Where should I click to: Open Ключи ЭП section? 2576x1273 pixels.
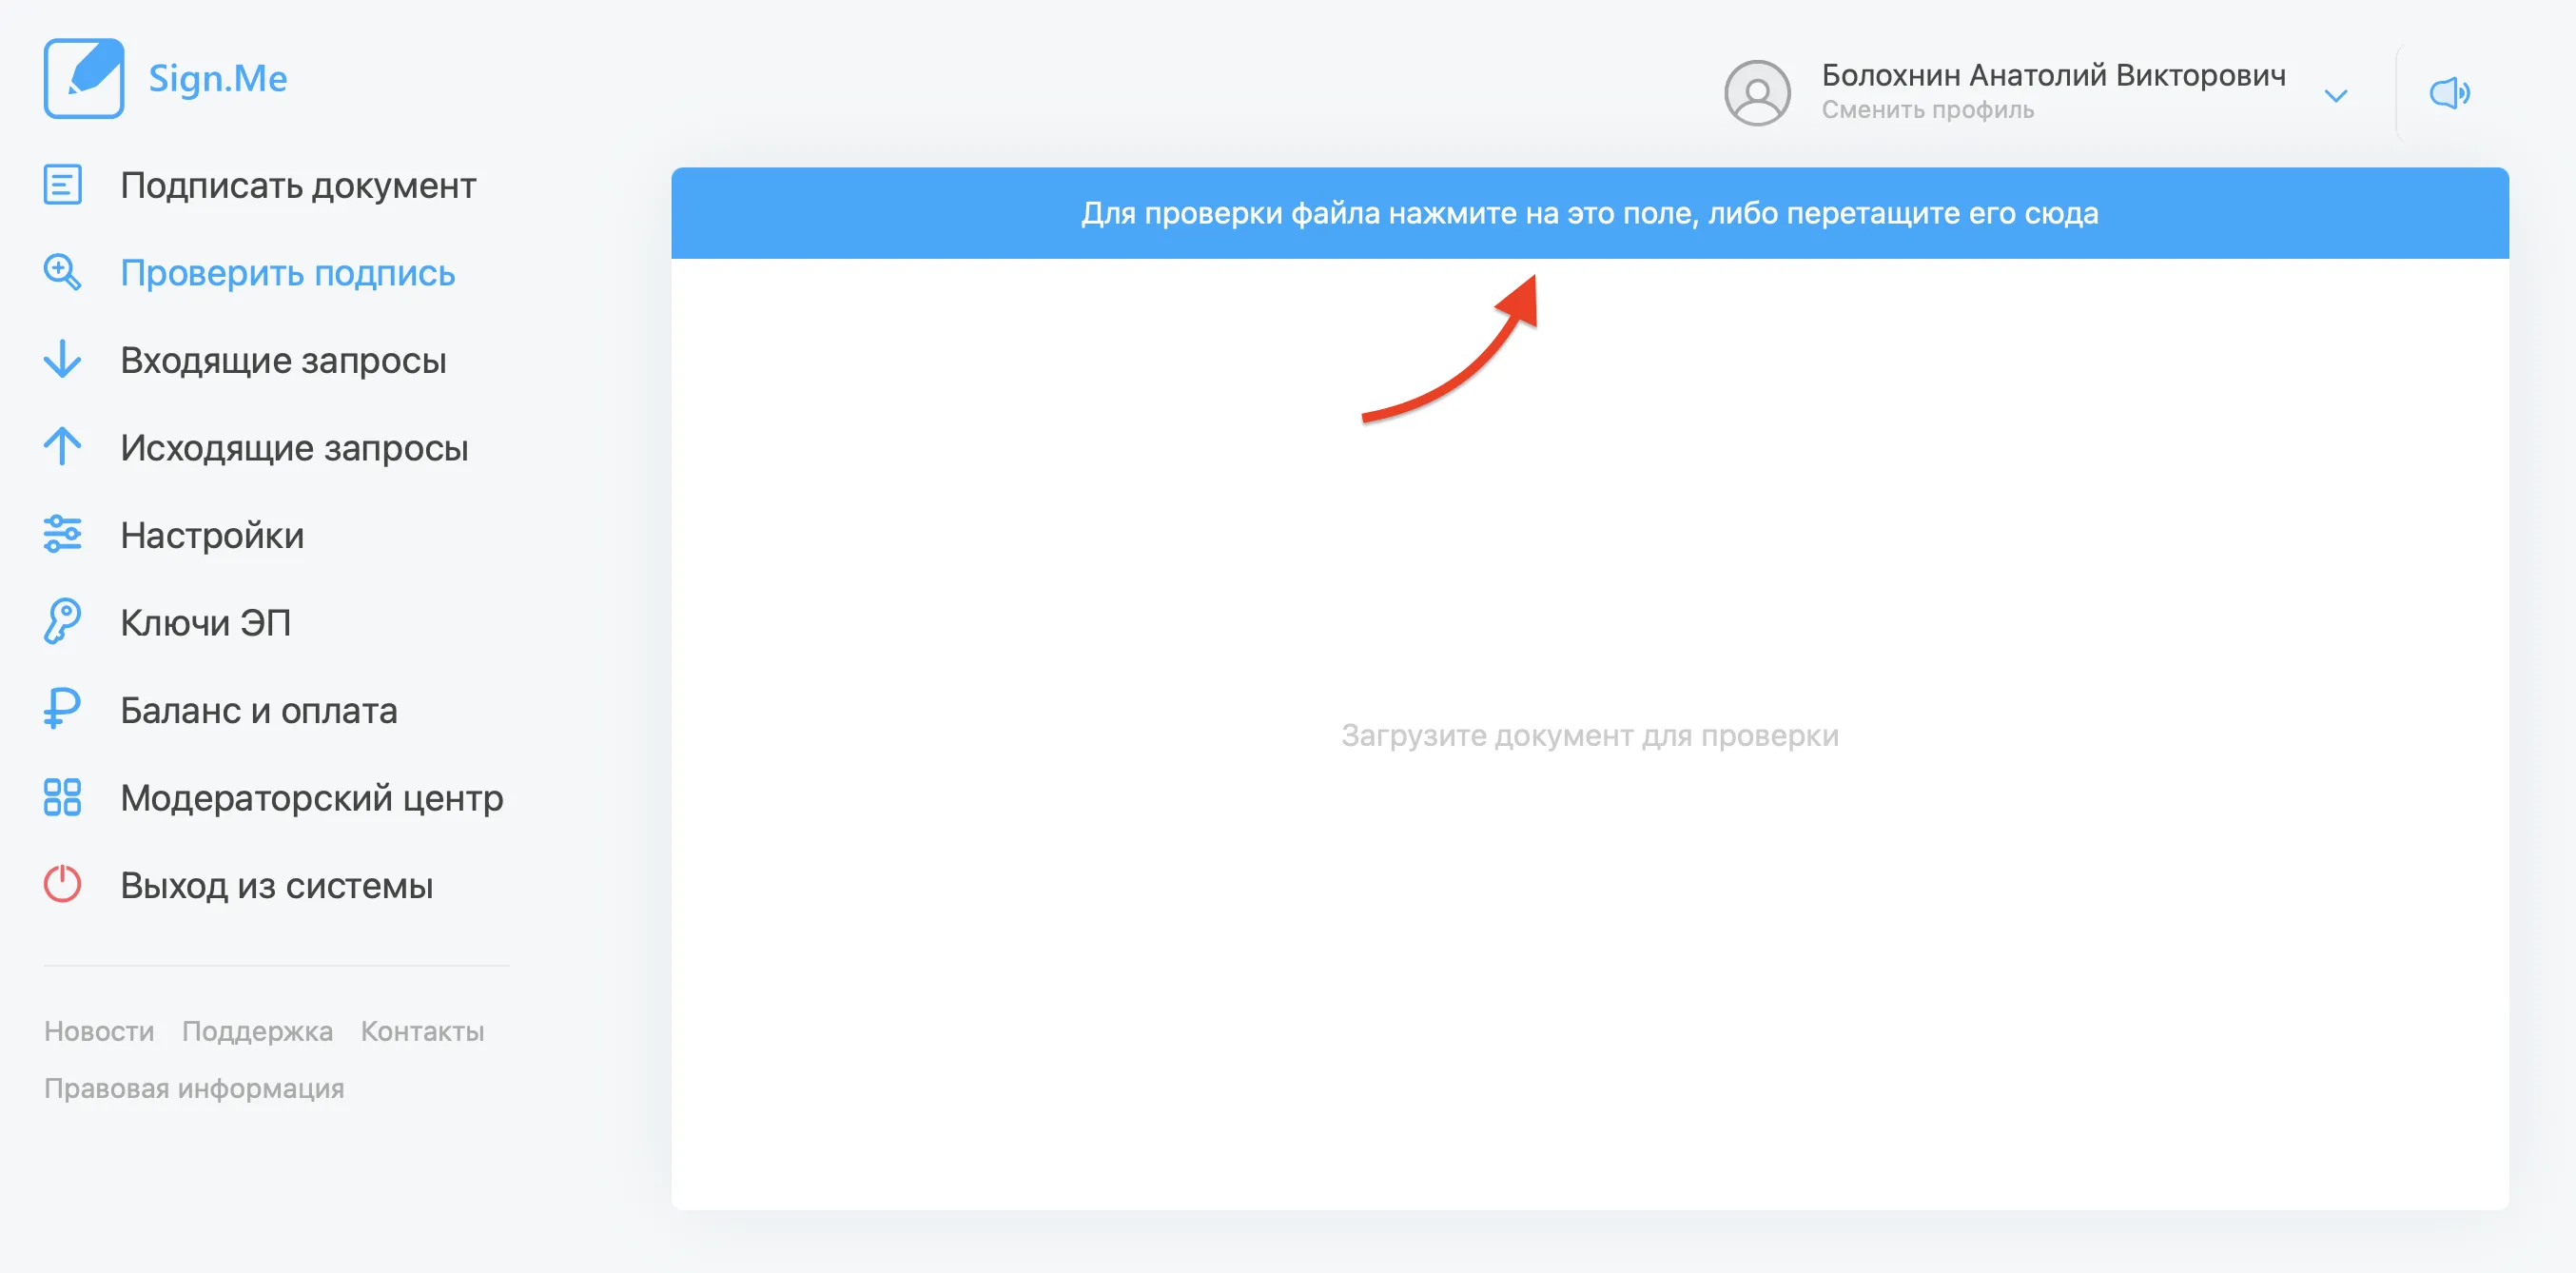pyautogui.click(x=206, y=622)
